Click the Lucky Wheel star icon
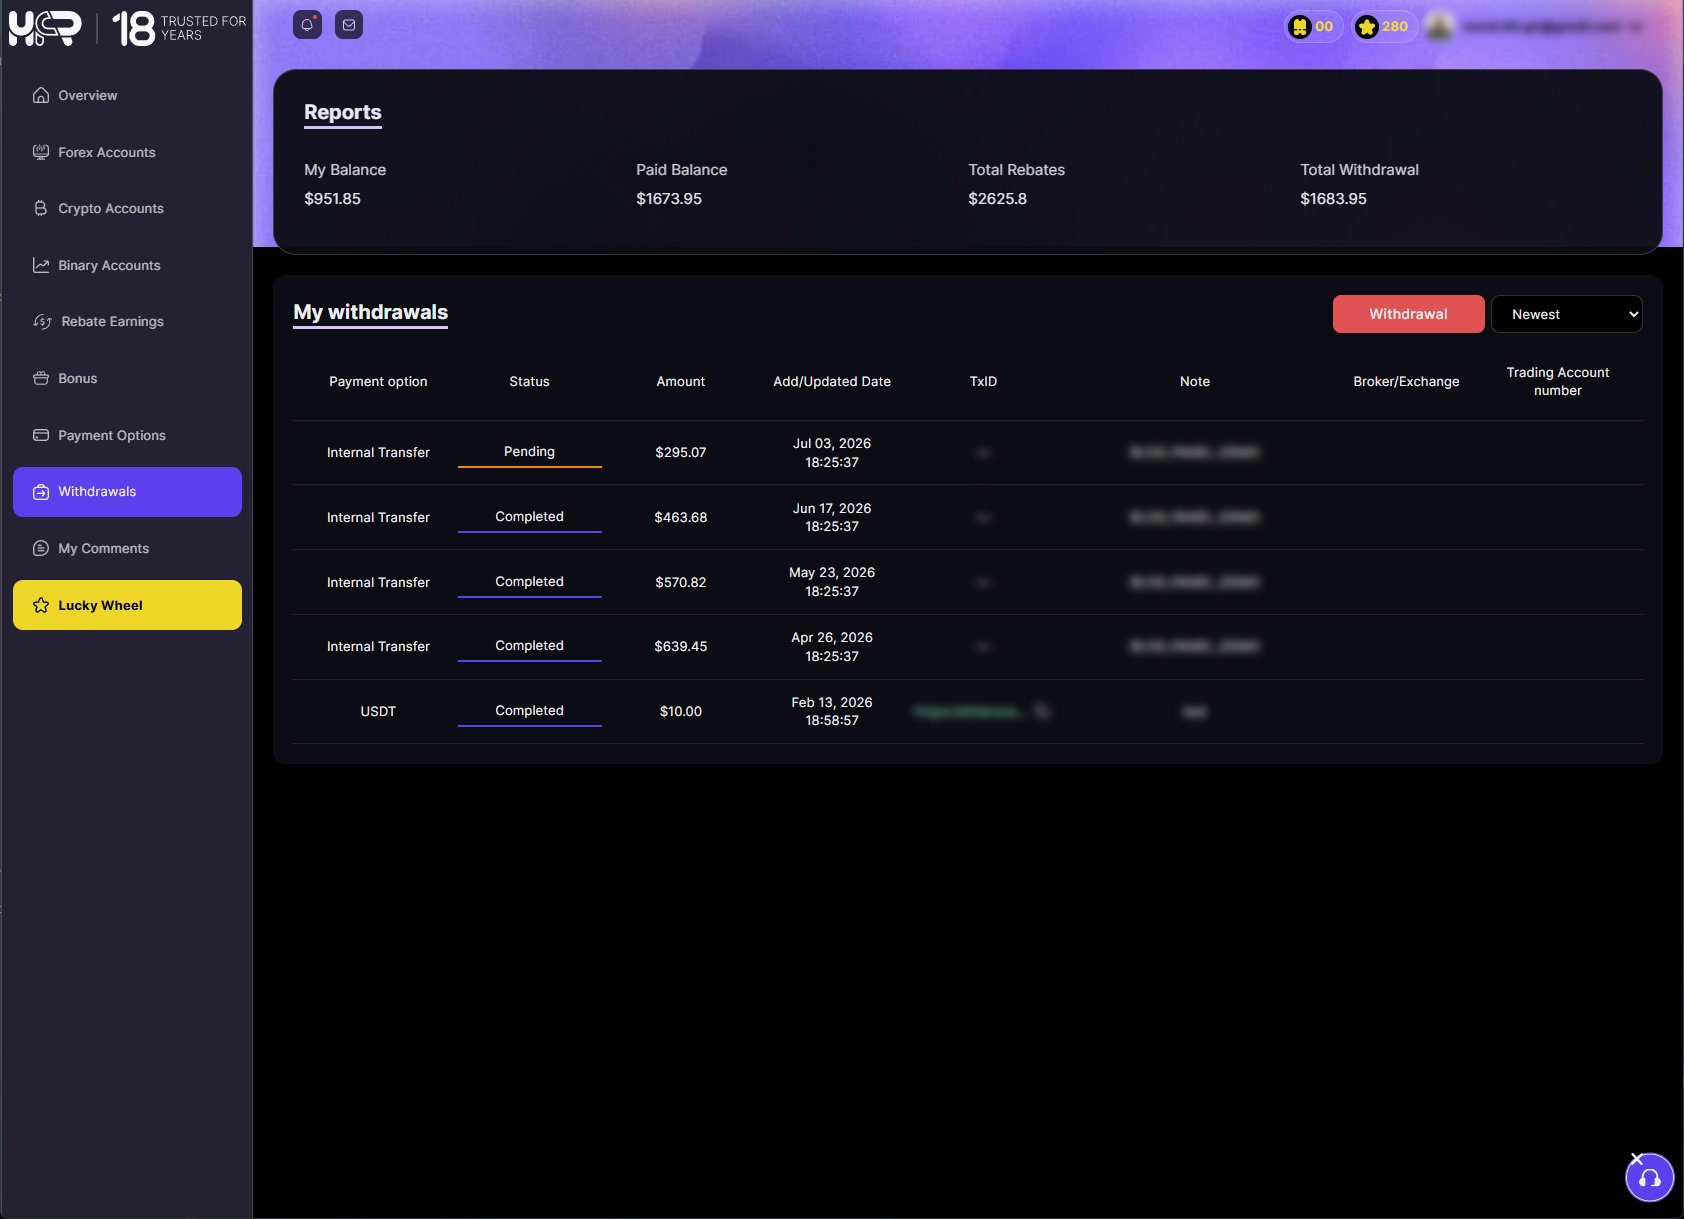The width and height of the screenshot is (1684, 1219). pos(41,605)
